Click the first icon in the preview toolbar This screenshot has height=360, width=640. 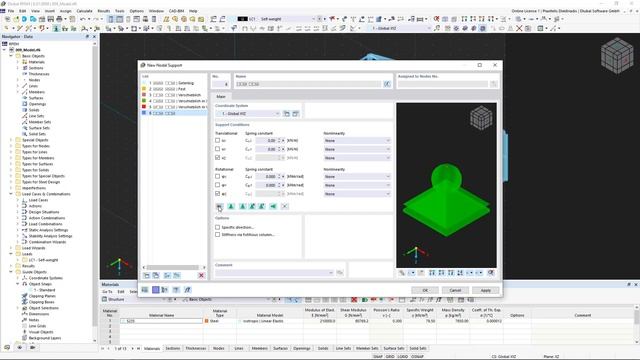point(402,273)
